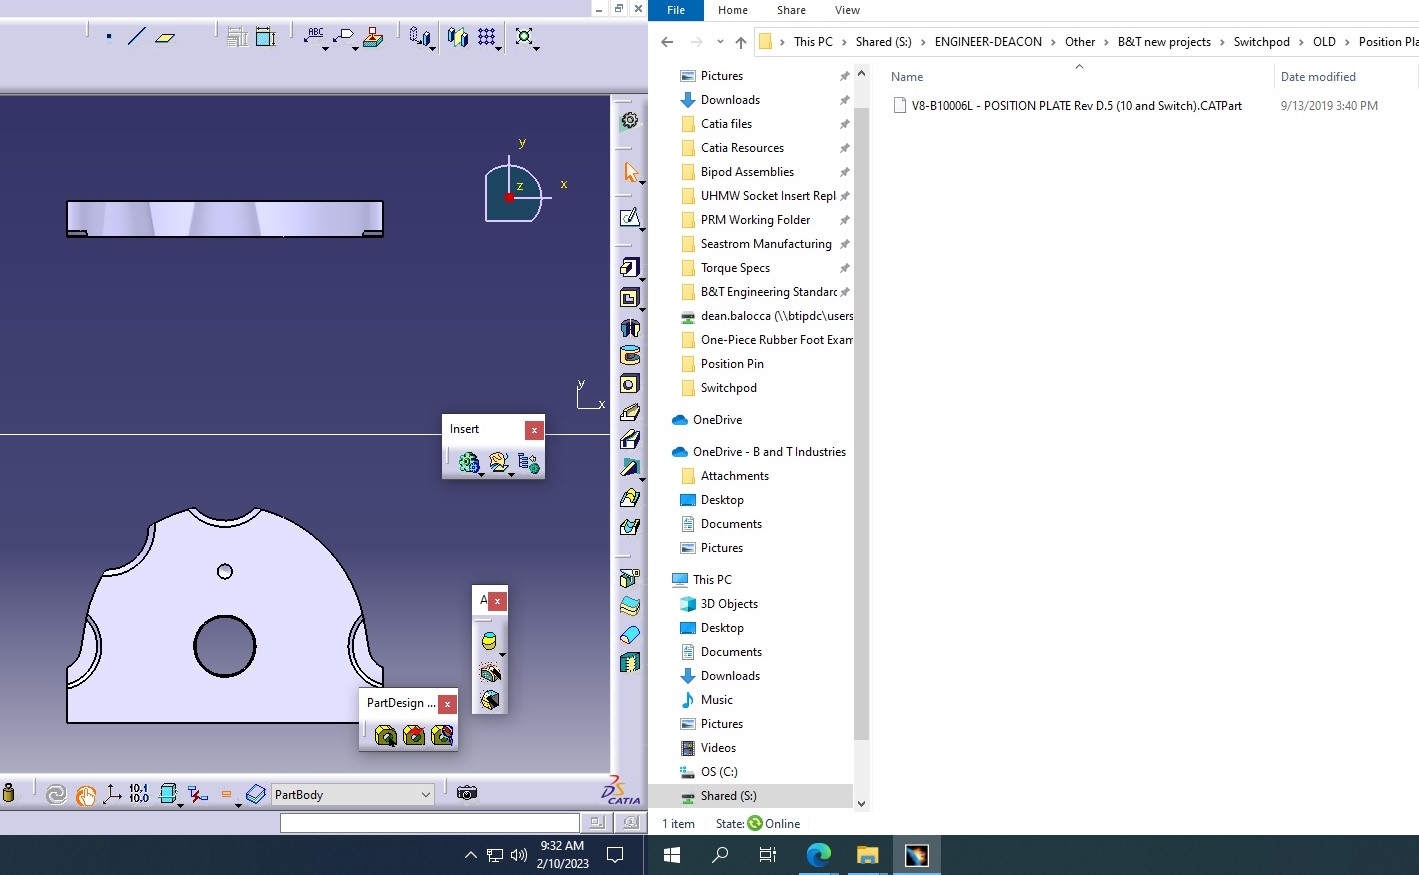
Task: Click the Axis System icon
Action: coord(112,795)
